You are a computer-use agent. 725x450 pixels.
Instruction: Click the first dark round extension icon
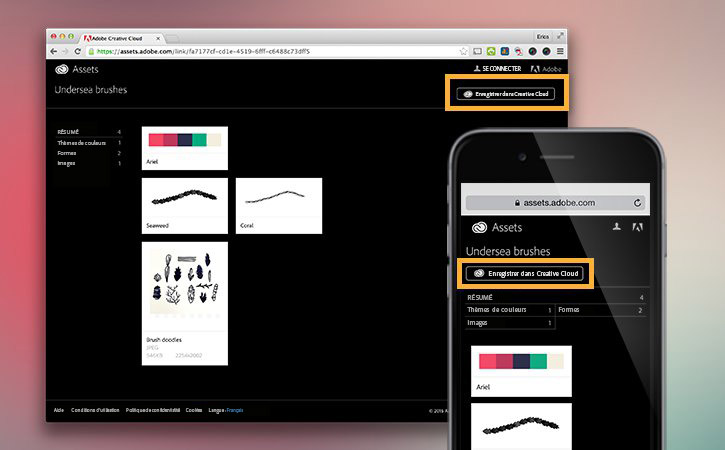click(533, 51)
